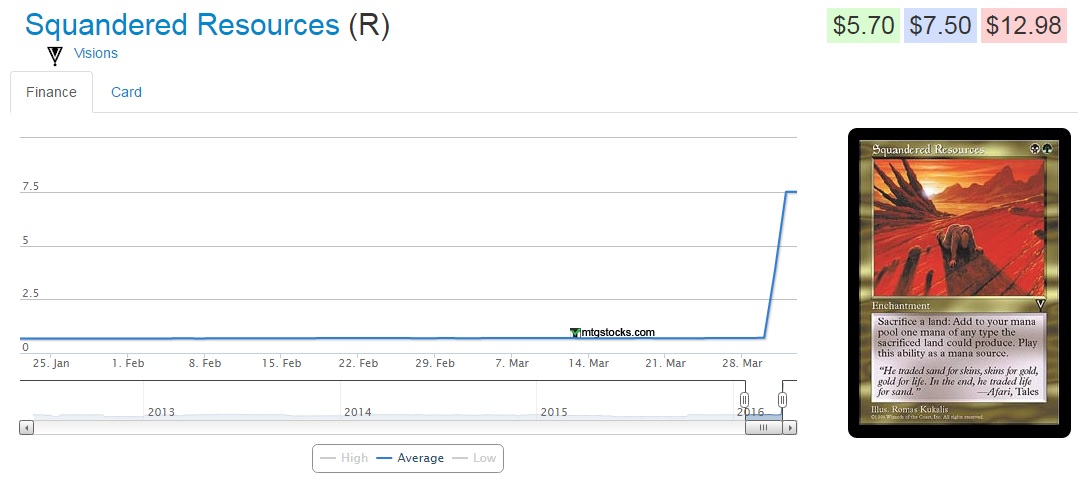Open the Card tab

pyautogui.click(x=126, y=92)
